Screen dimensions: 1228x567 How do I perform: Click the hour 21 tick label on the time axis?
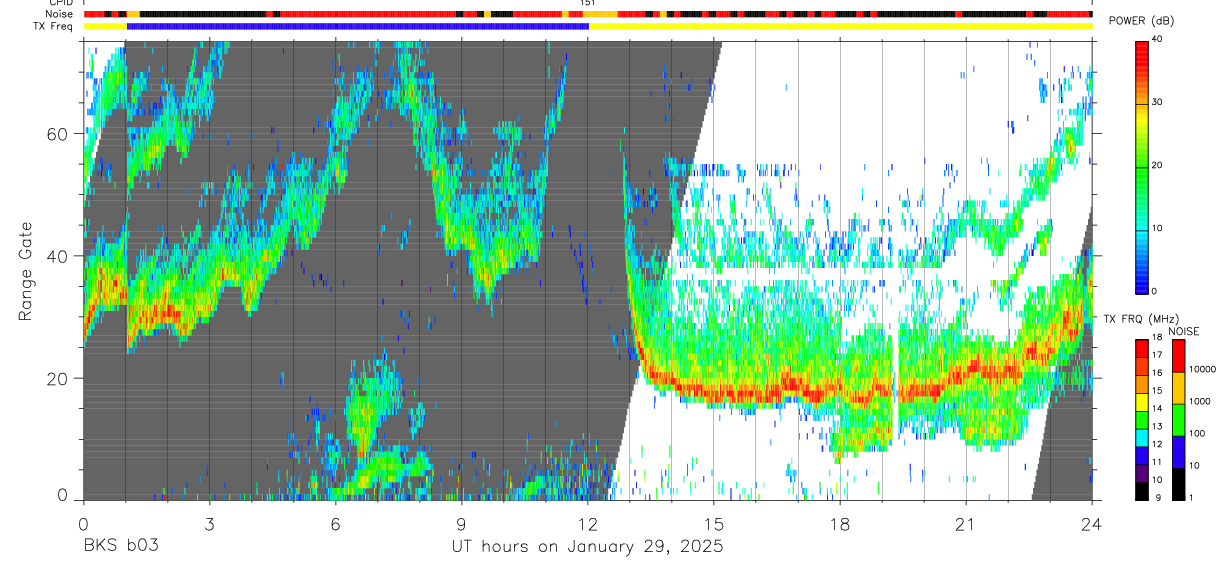pyautogui.click(x=965, y=523)
